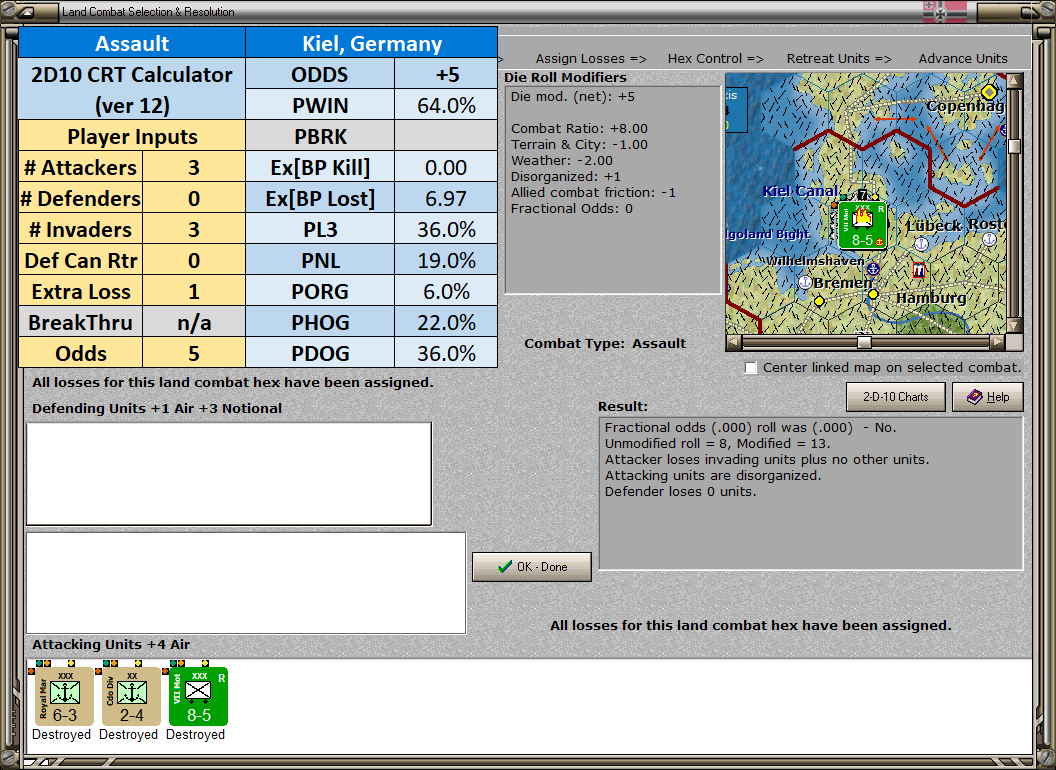Click the Copenhagen yellow city hex marker
Screen dimensions: 1056x770
pyautogui.click(x=989, y=92)
